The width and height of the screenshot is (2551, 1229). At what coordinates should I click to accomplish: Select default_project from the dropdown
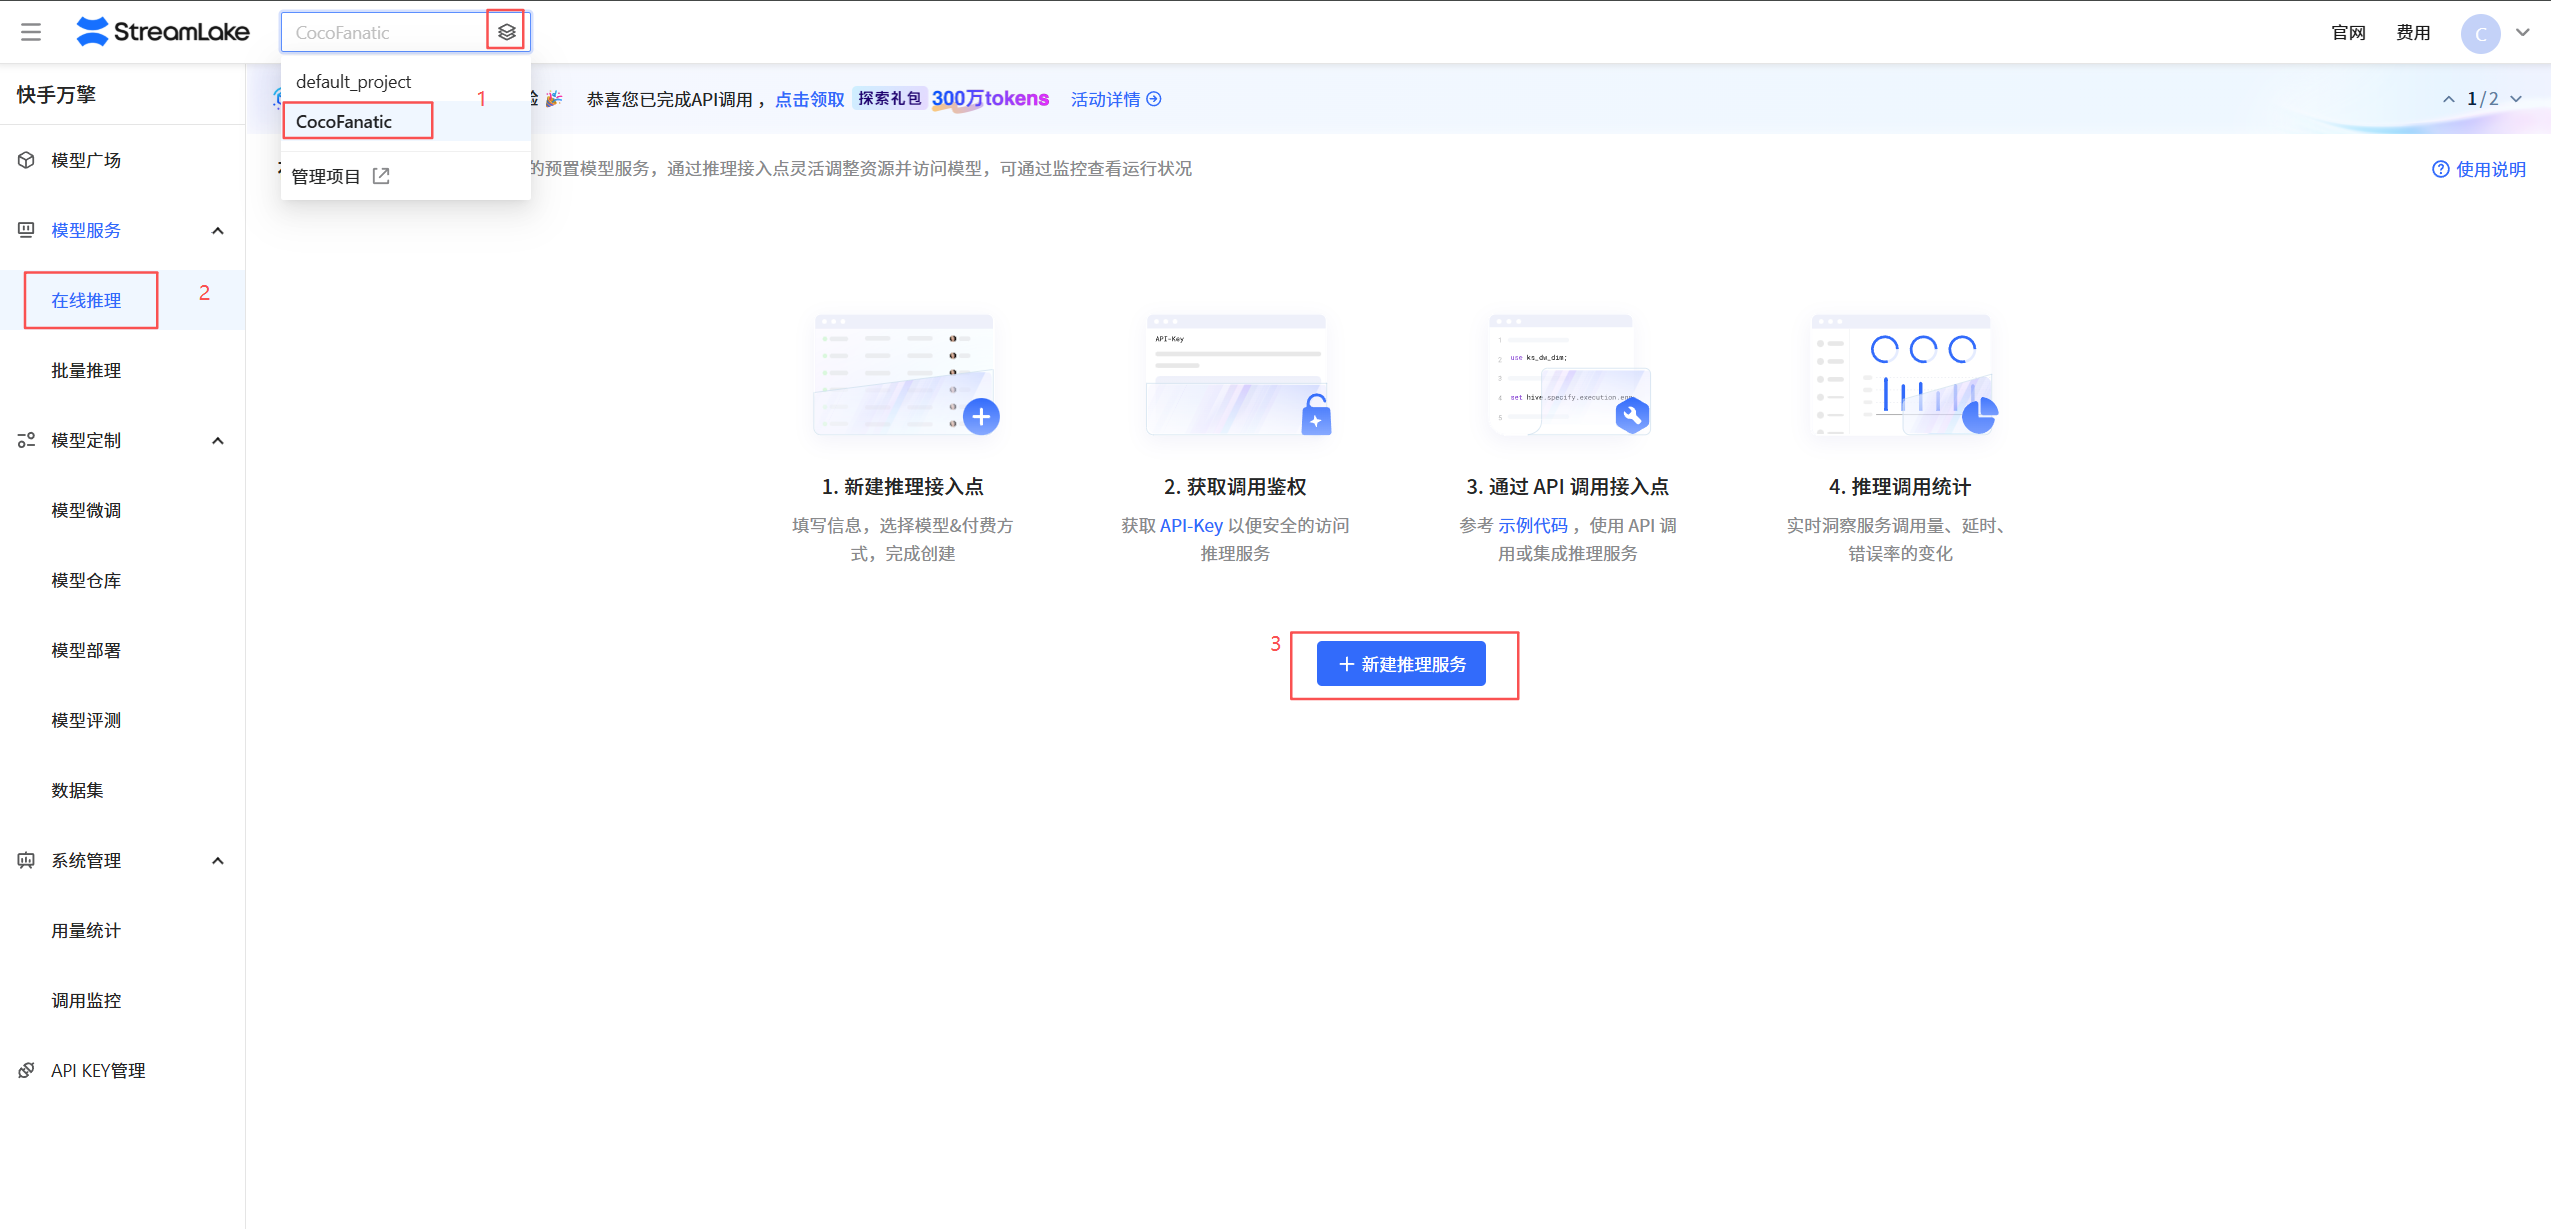click(x=353, y=81)
